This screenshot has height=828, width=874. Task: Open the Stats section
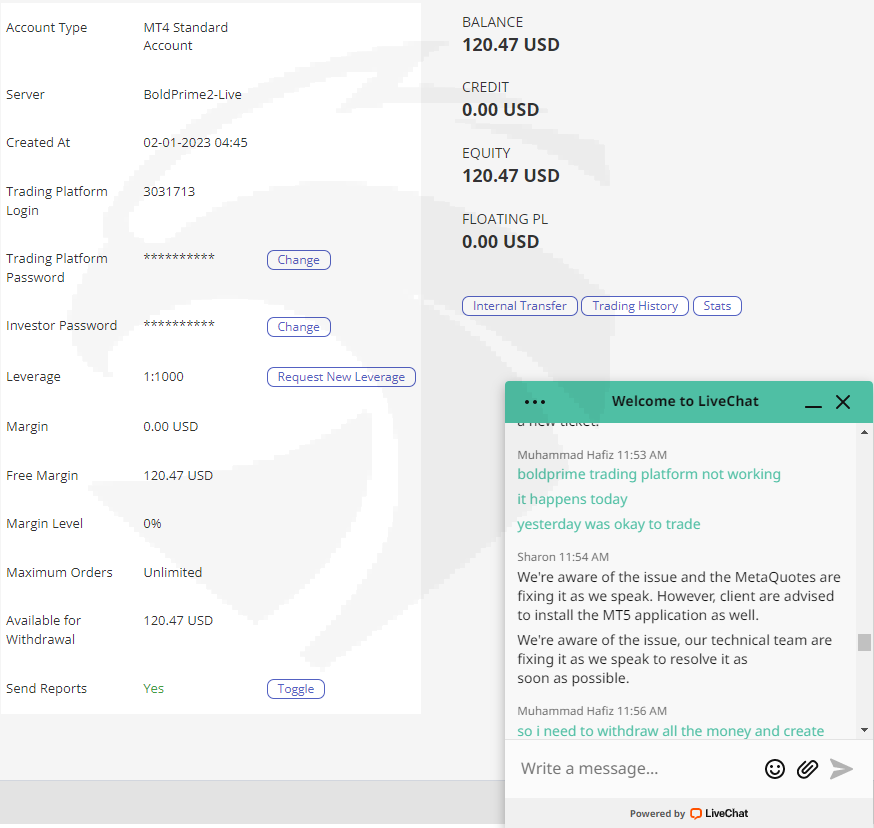coord(717,306)
